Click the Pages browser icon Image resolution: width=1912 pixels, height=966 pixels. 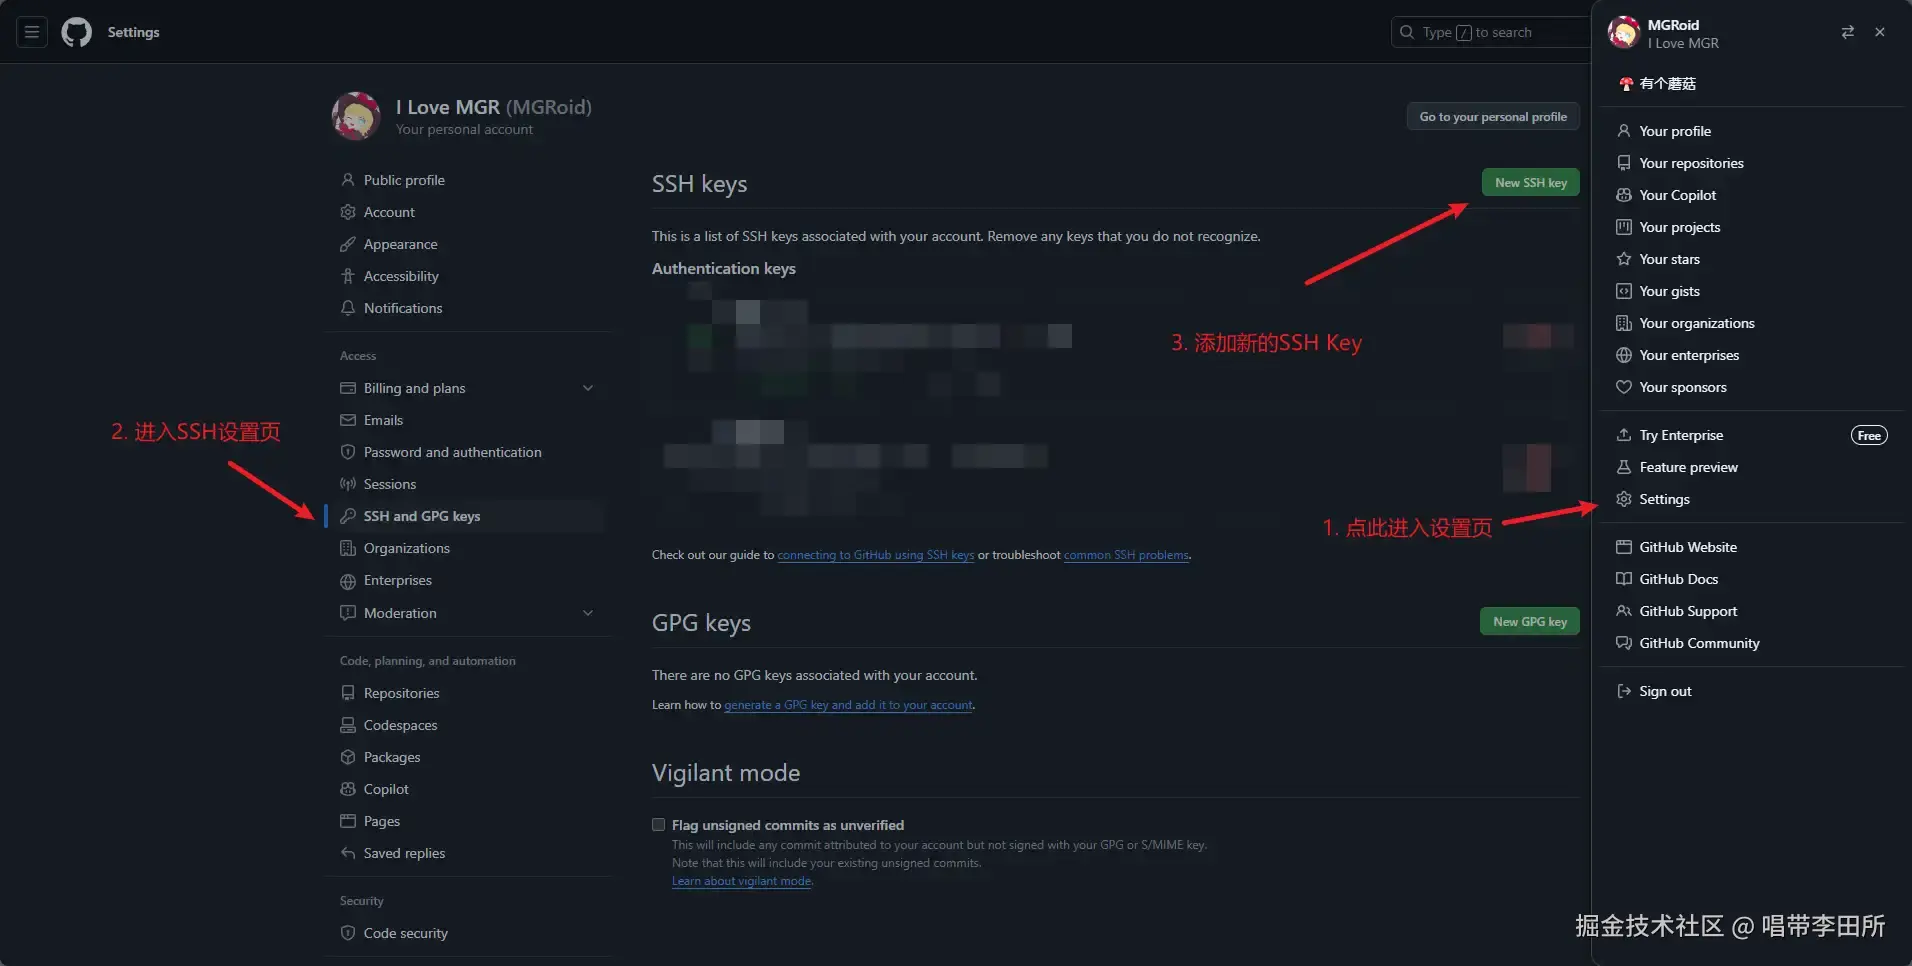pos(348,821)
